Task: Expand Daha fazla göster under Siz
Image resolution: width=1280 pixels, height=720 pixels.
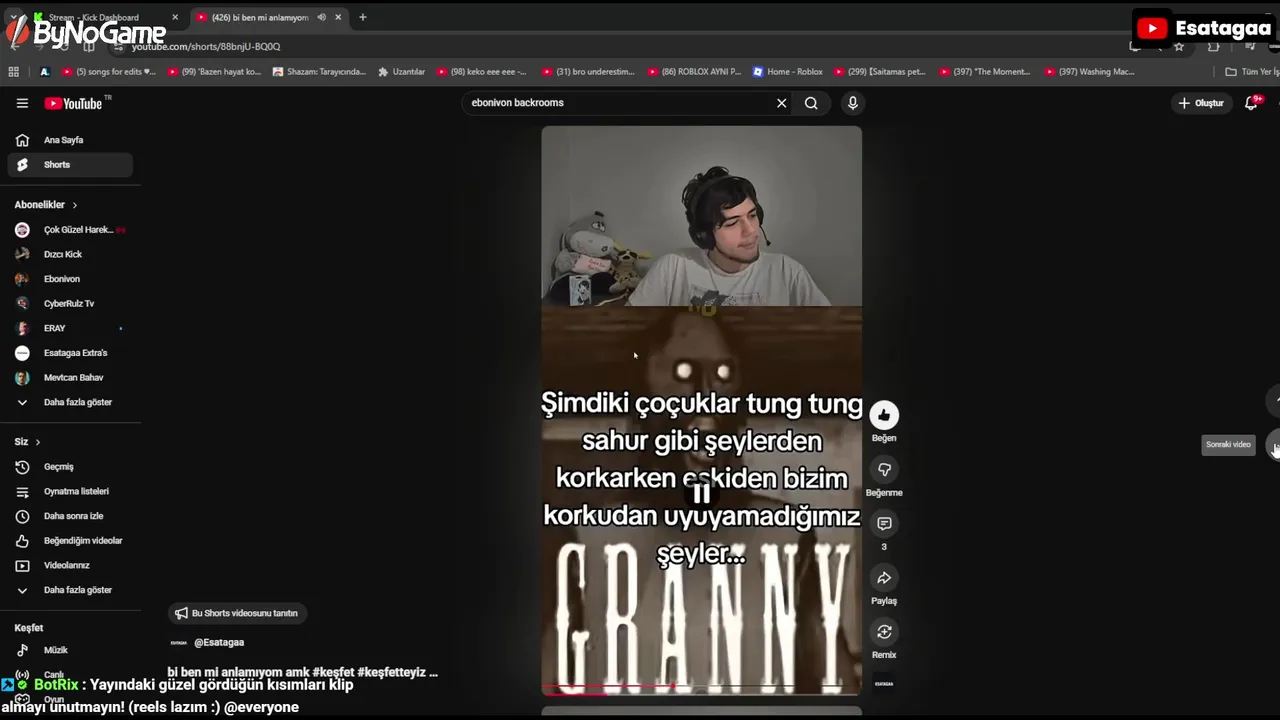Action: tap(70, 590)
